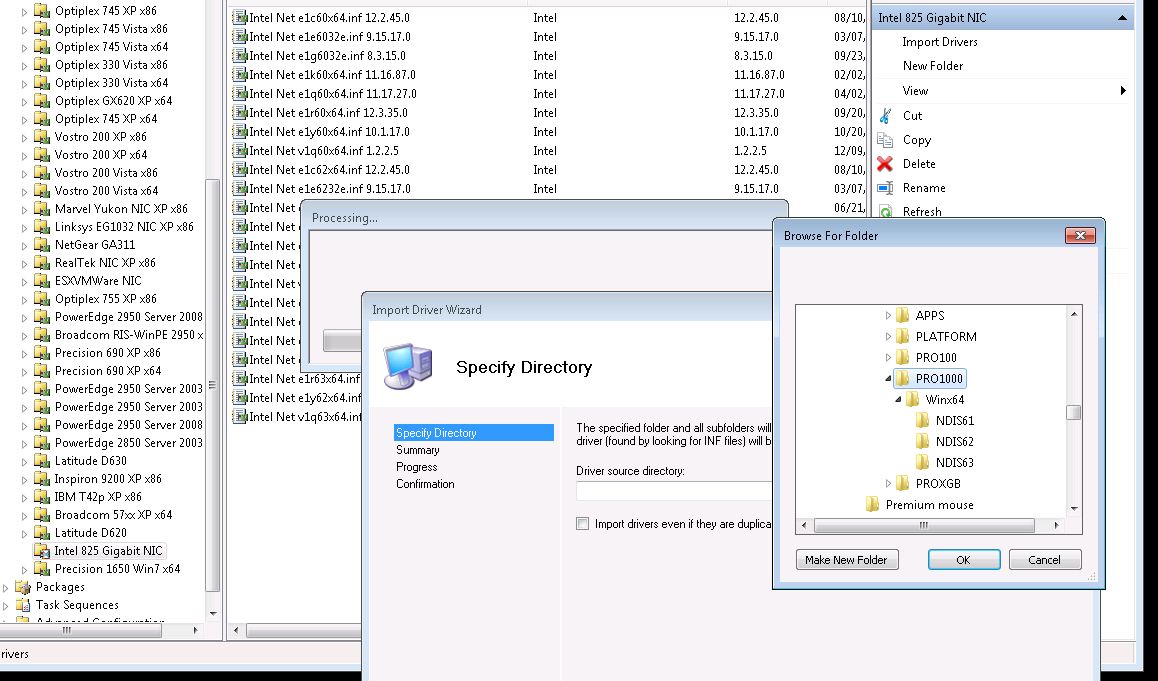Expand the PROXGB folder node

(x=888, y=484)
